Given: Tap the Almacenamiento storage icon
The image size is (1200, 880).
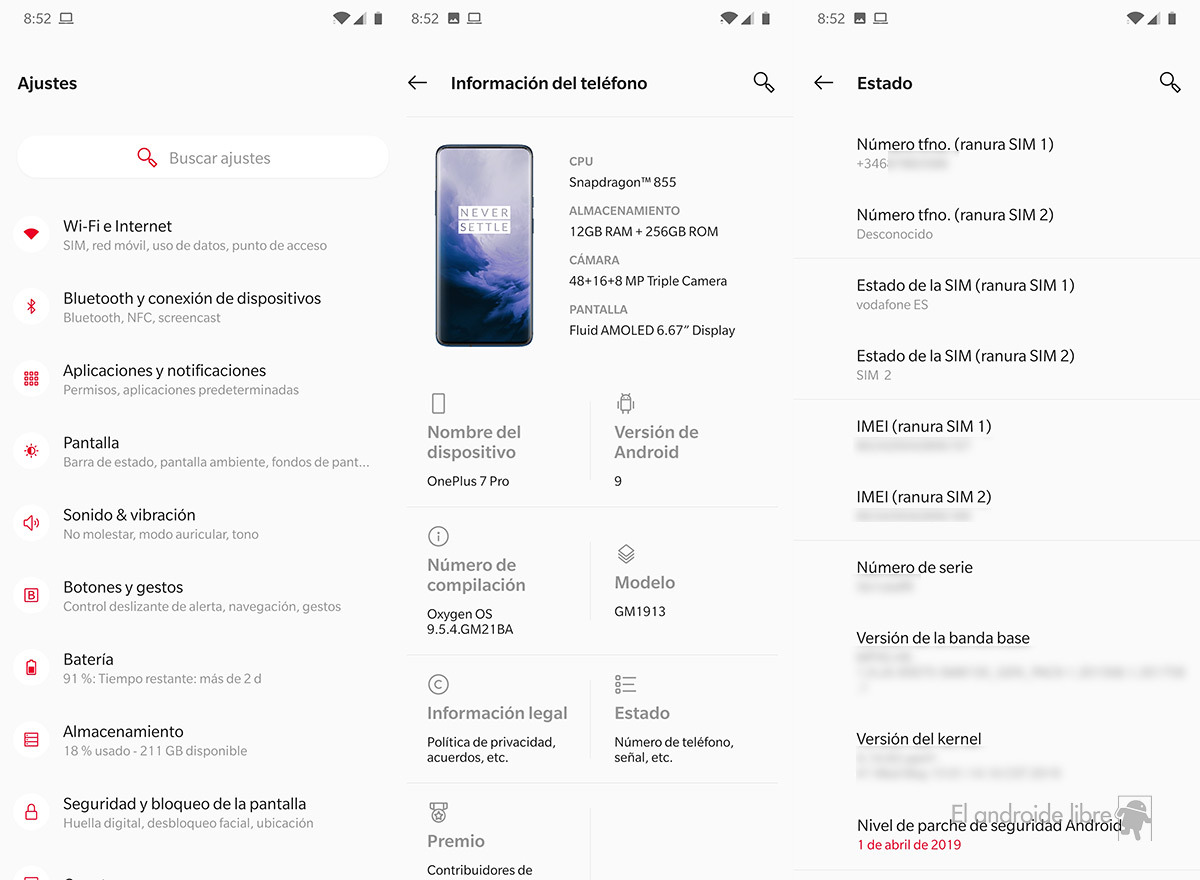Looking at the screenshot, I should pos(31,740).
